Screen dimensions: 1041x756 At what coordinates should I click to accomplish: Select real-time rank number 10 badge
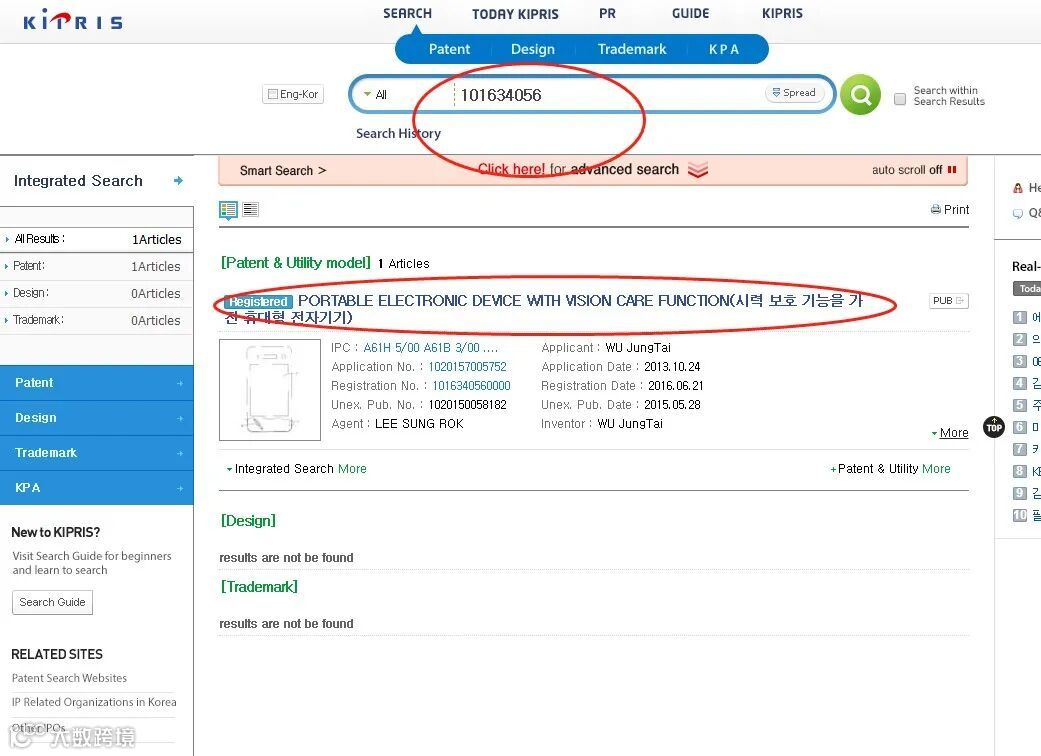[x=1020, y=515]
